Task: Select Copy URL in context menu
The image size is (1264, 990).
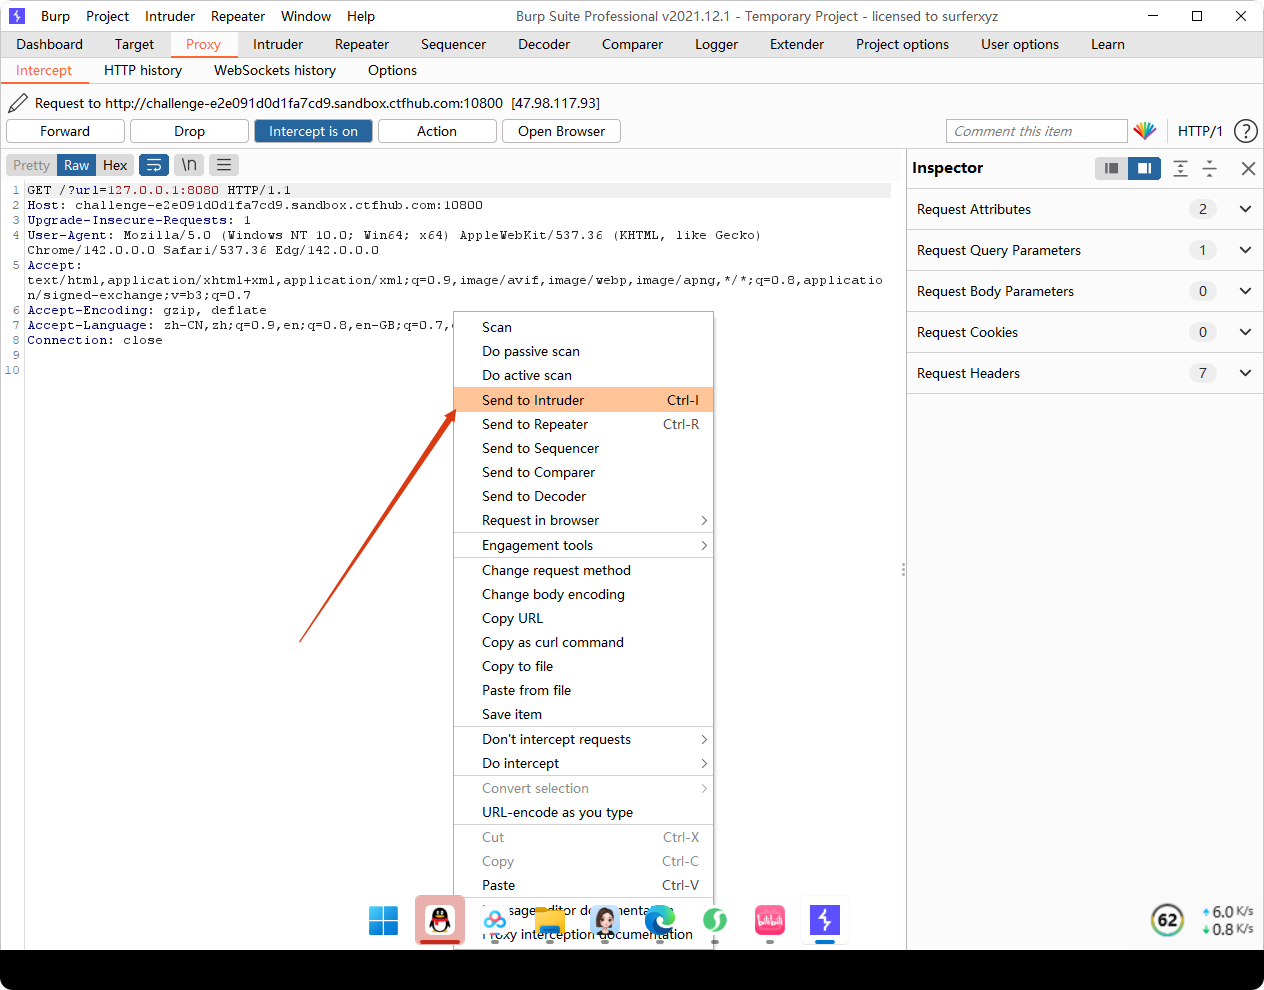Action: tap(584, 618)
